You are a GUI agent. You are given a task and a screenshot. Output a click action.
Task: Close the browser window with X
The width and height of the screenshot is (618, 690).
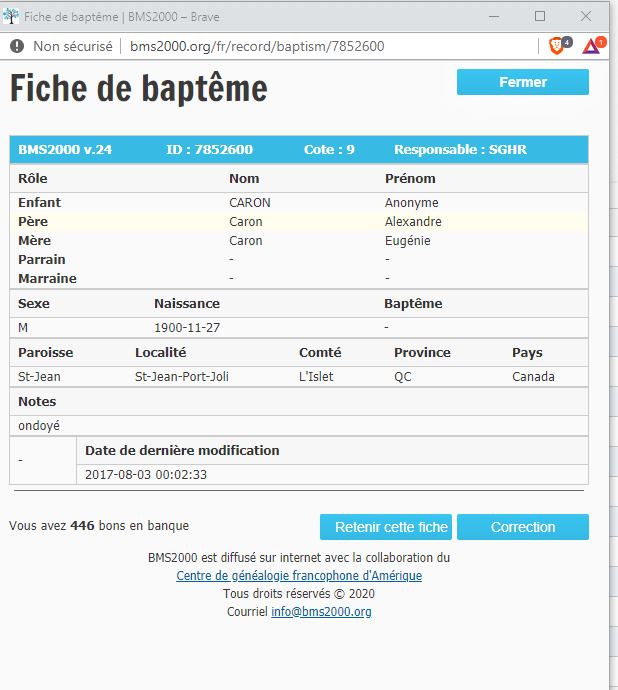pos(585,16)
